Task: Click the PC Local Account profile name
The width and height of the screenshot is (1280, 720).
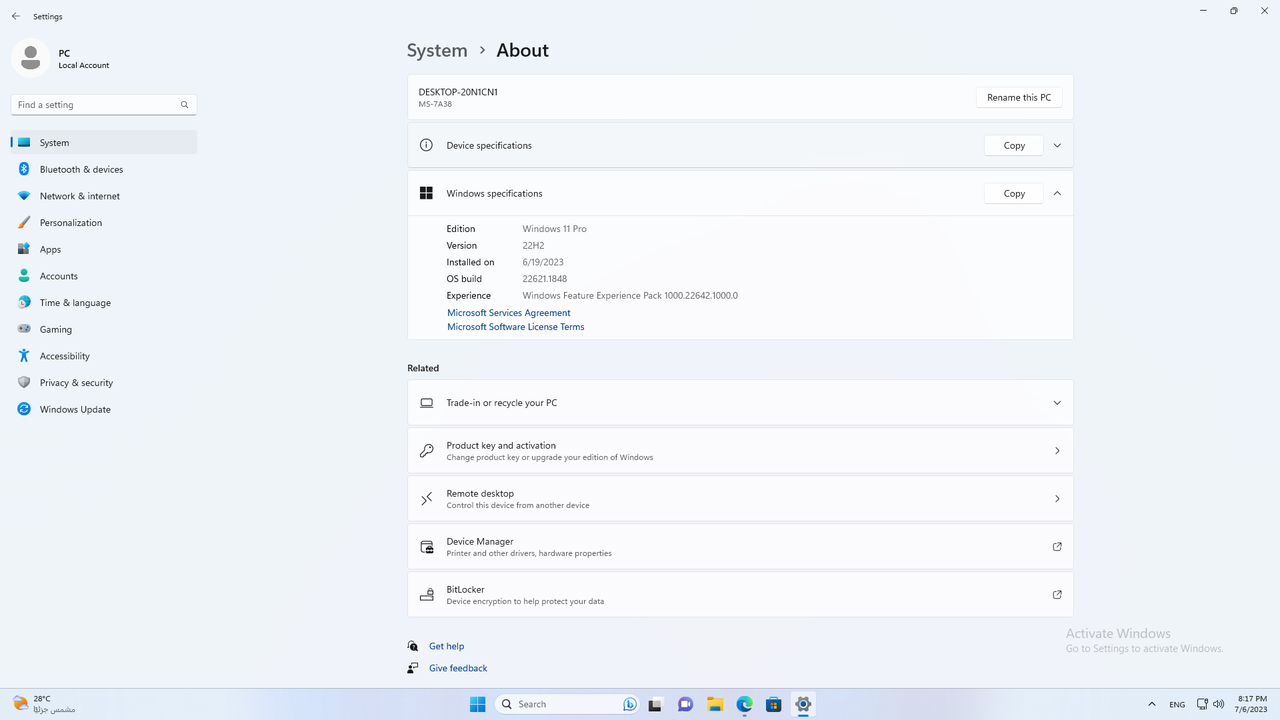Action: (x=84, y=59)
